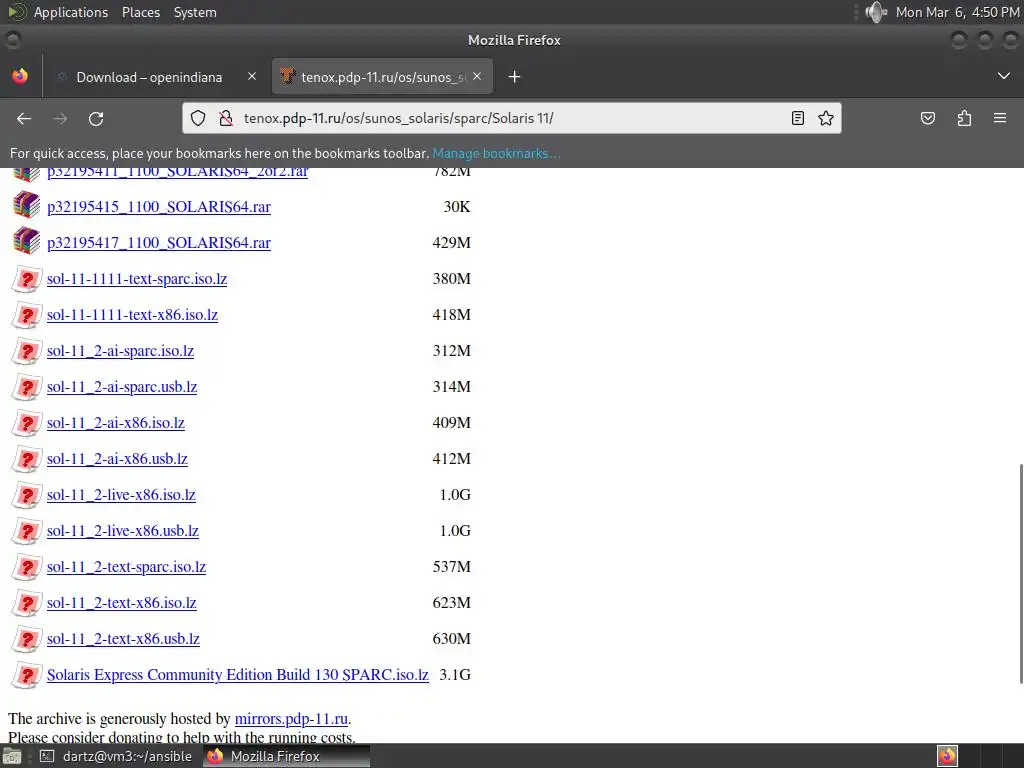Click the unknown-file icon beside sol-11_2-live-x86.iso.lz
1024x768 pixels.
(x=27, y=494)
